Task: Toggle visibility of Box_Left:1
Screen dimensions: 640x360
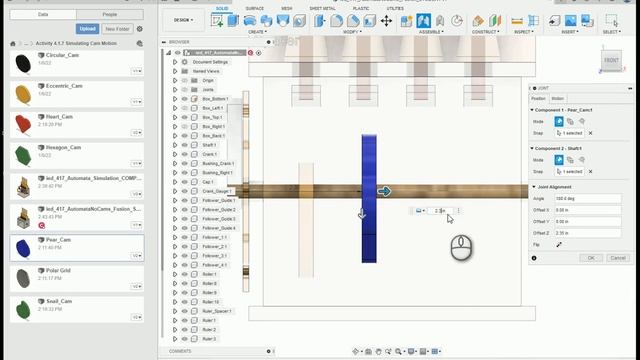Action: click(x=184, y=108)
